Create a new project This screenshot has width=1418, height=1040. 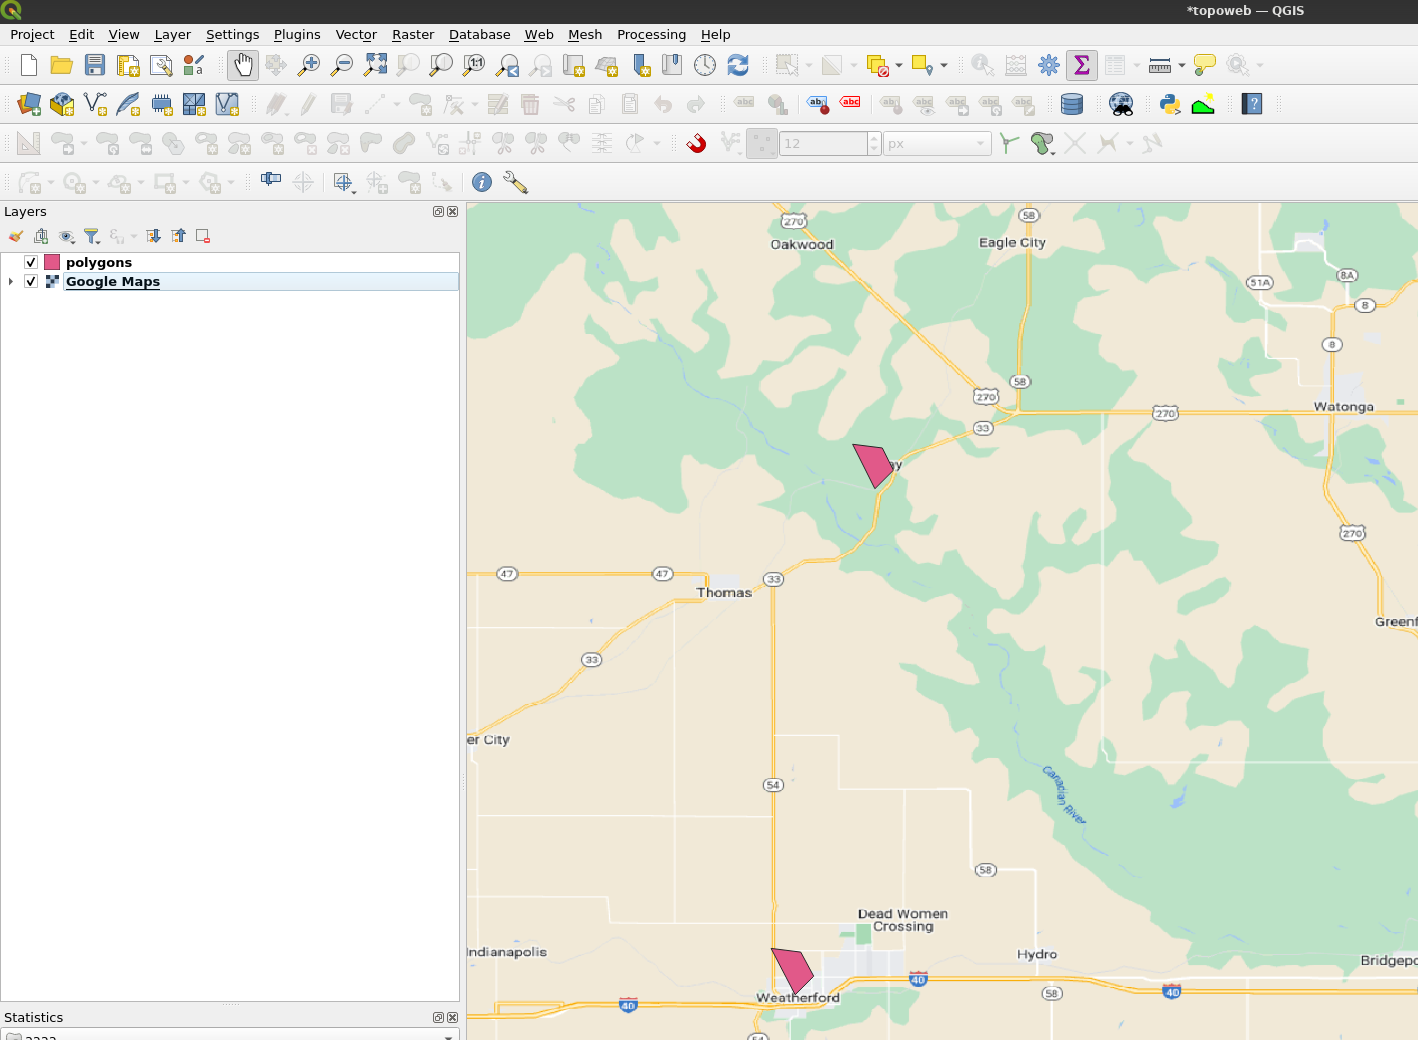[29, 65]
